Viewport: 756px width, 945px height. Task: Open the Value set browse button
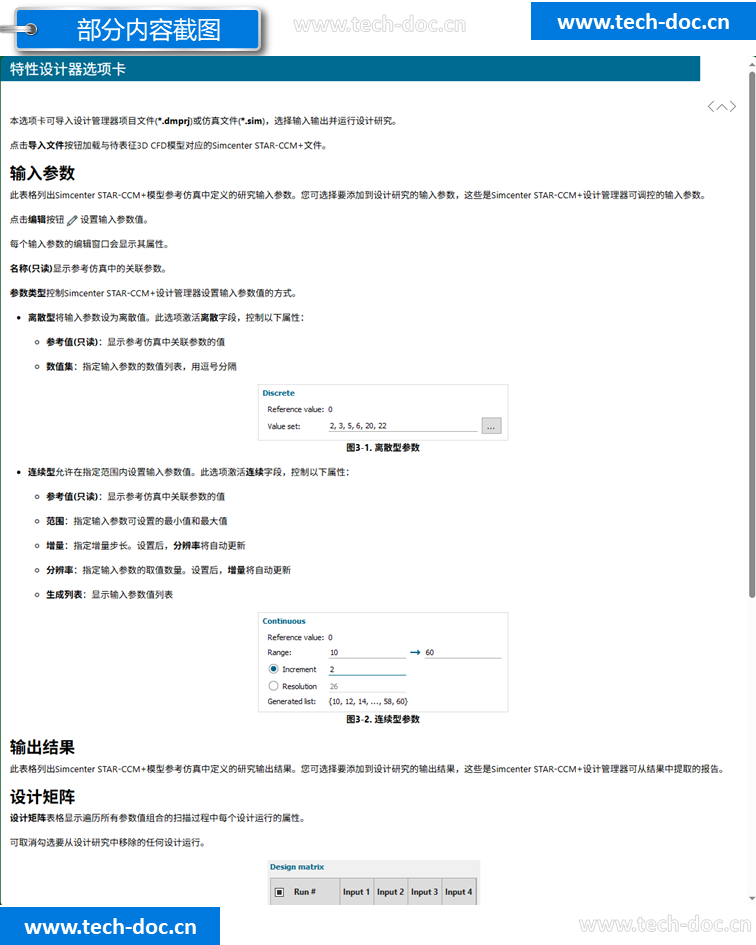(x=491, y=426)
